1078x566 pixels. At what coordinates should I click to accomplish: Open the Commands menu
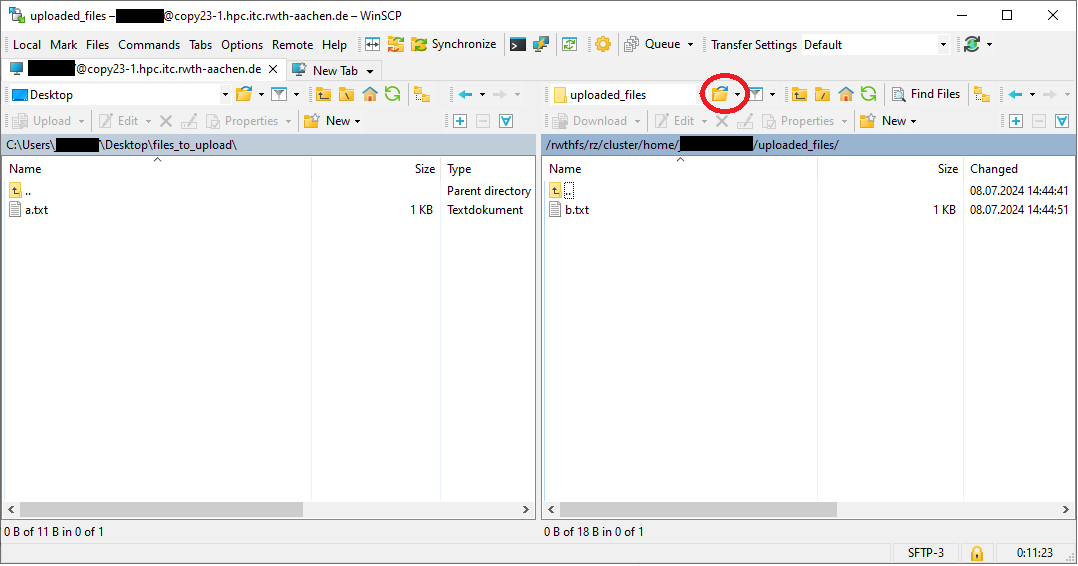[148, 45]
